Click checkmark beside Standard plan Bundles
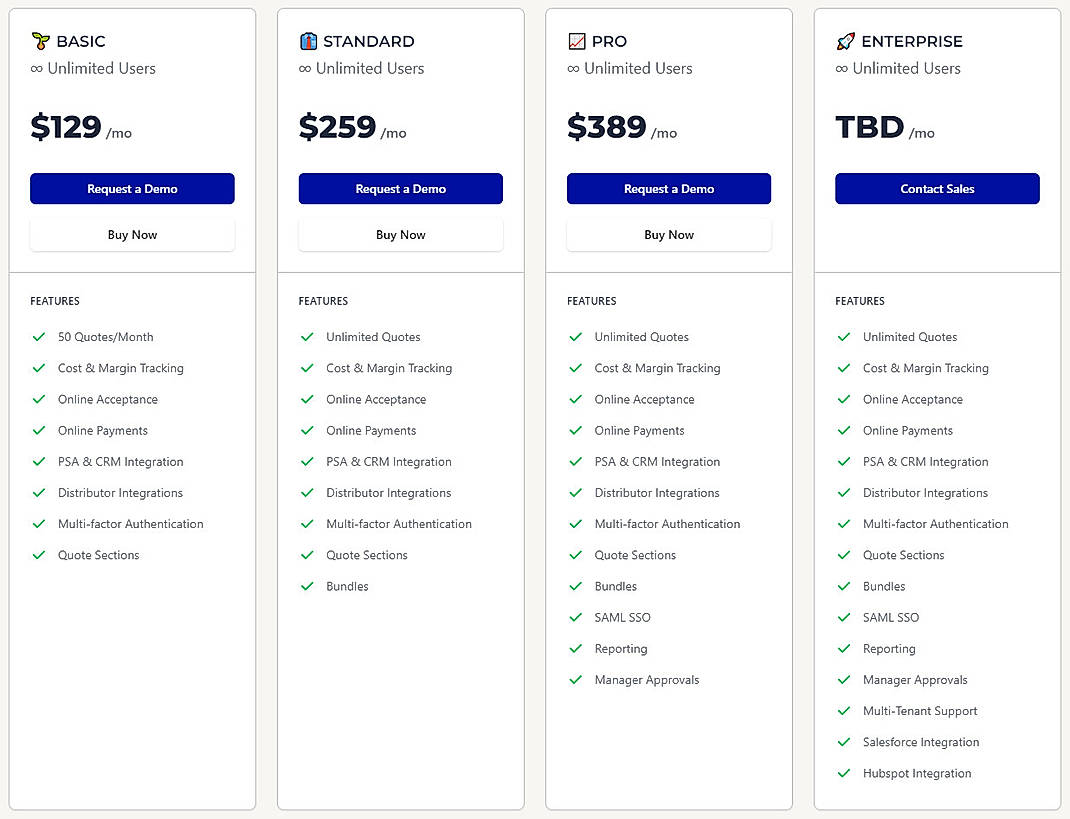Image resolution: width=1070 pixels, height=819 pixels. click(x=307, y=586)
